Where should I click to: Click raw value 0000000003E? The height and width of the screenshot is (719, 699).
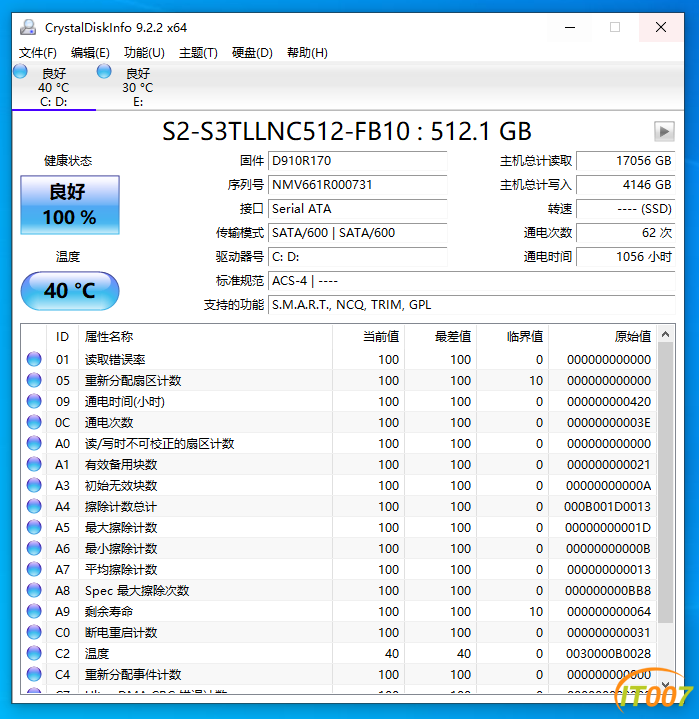click(x=609, y=423)
